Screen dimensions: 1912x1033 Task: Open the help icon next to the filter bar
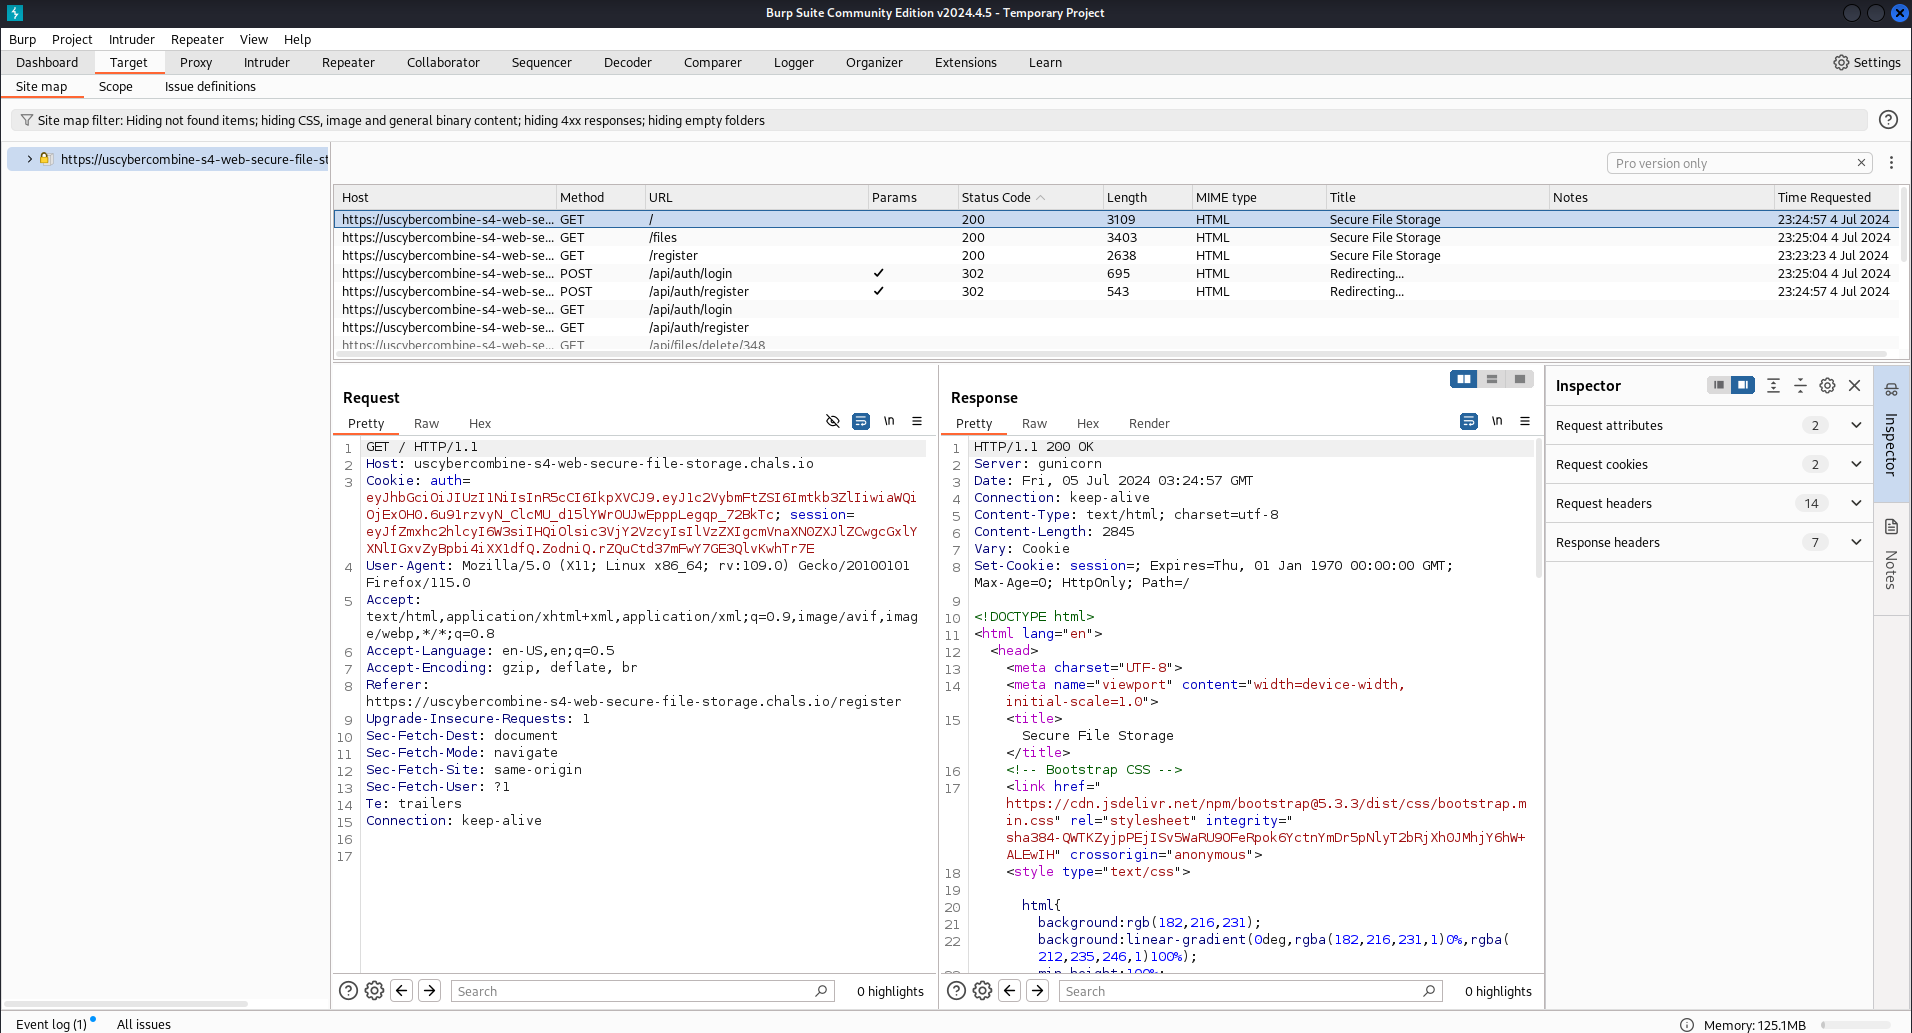1888,120
